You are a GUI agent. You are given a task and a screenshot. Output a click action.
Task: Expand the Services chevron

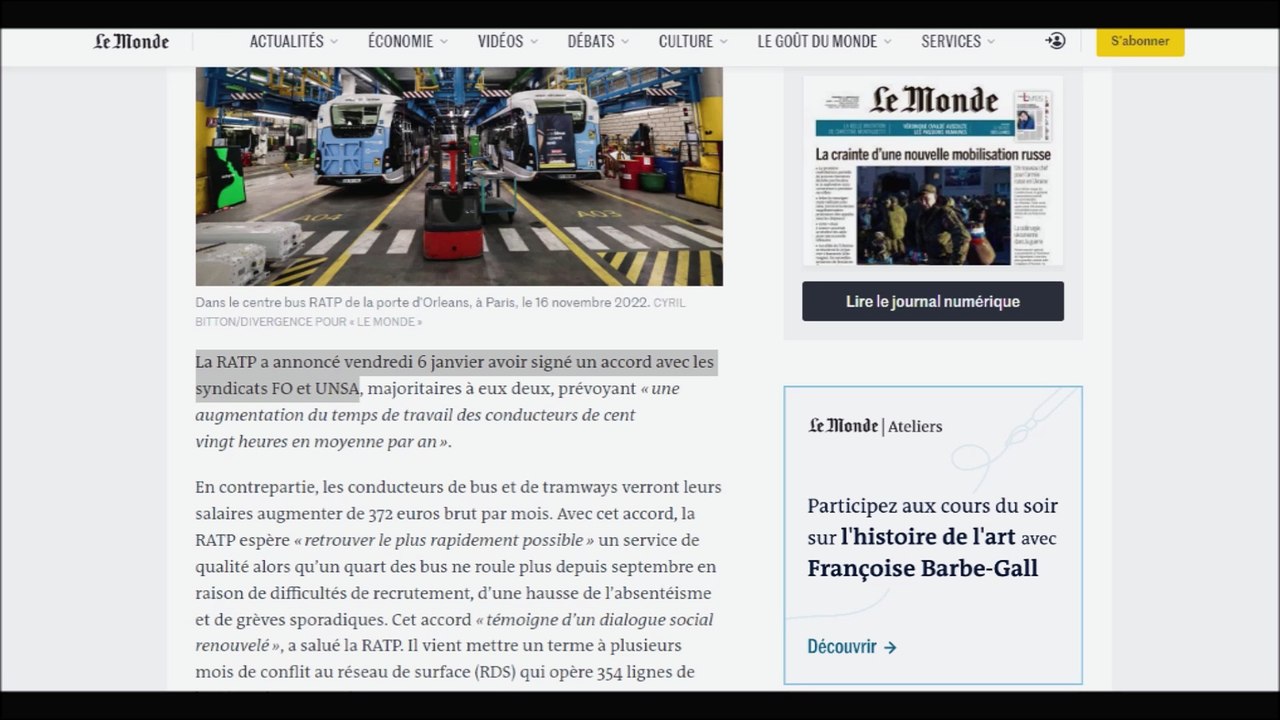tap(991, 42)
